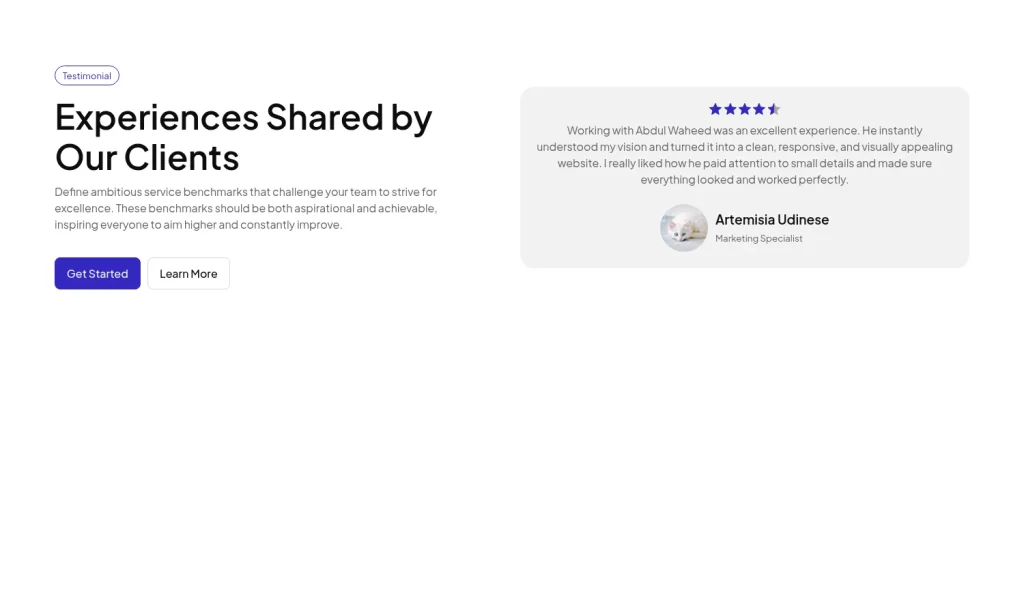Image resolution: width=1024 pixels, height=598 pixels.
Task: Click the middle rating star
Action: (x=744, y=109)
